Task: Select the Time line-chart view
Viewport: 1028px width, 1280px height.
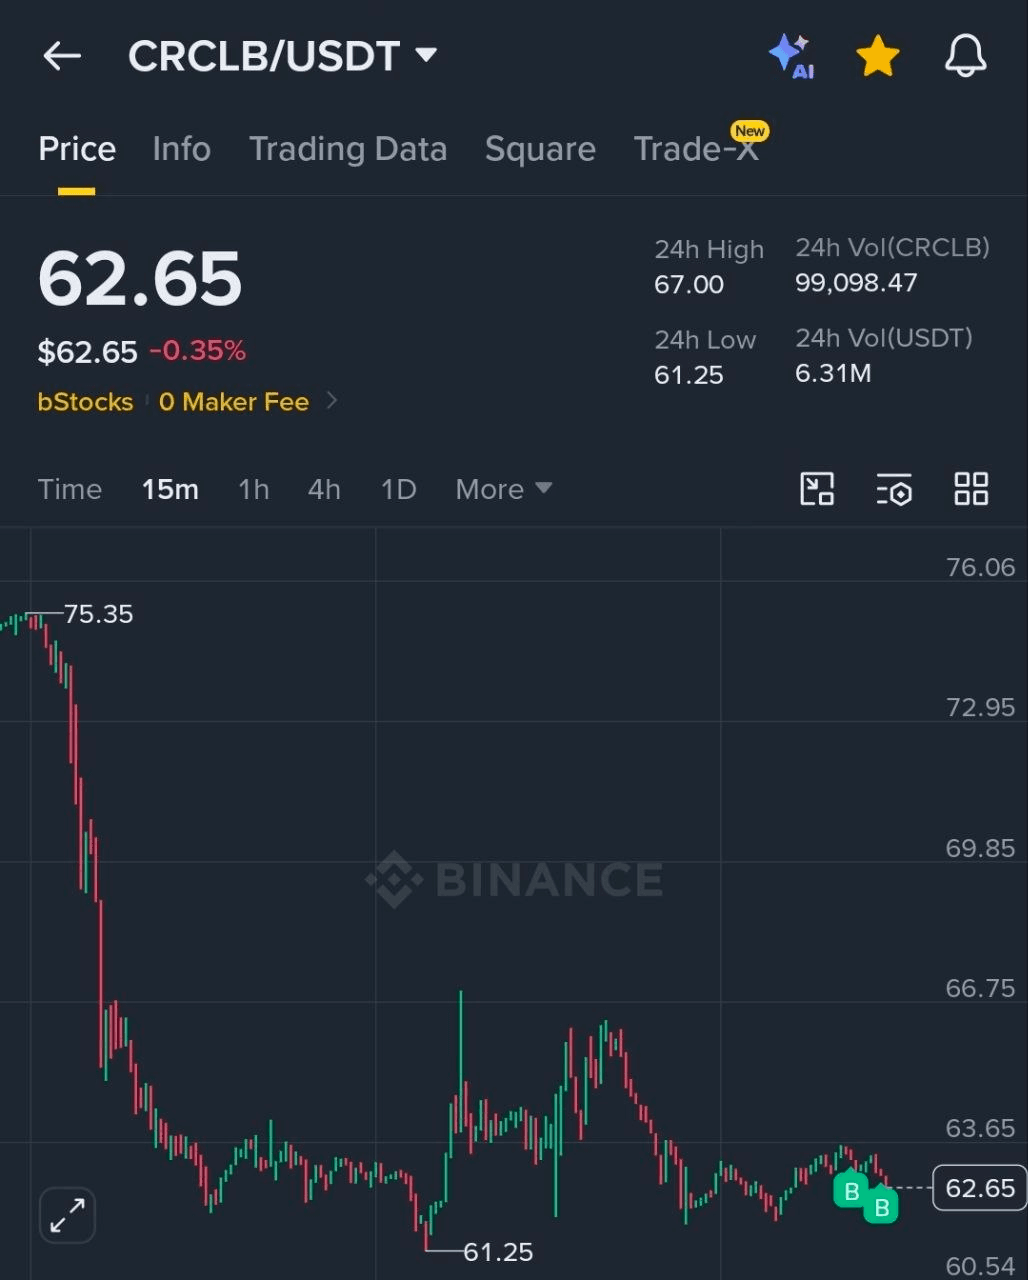Action: coord(70,489)
